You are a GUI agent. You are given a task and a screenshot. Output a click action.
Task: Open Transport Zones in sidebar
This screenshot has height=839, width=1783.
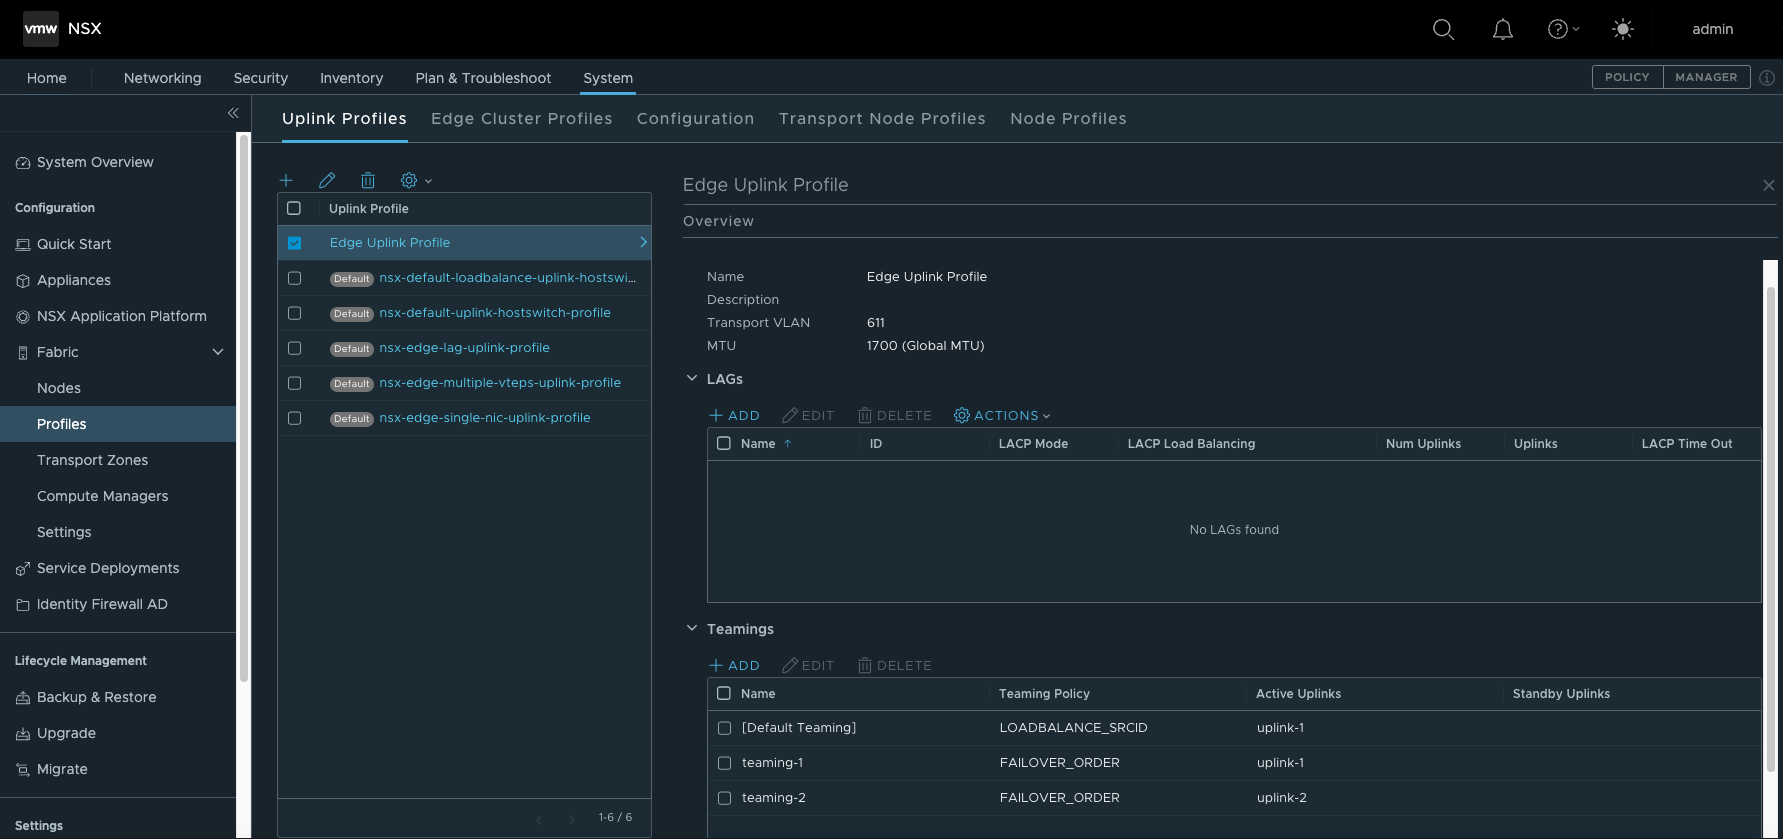click(92, 460)
